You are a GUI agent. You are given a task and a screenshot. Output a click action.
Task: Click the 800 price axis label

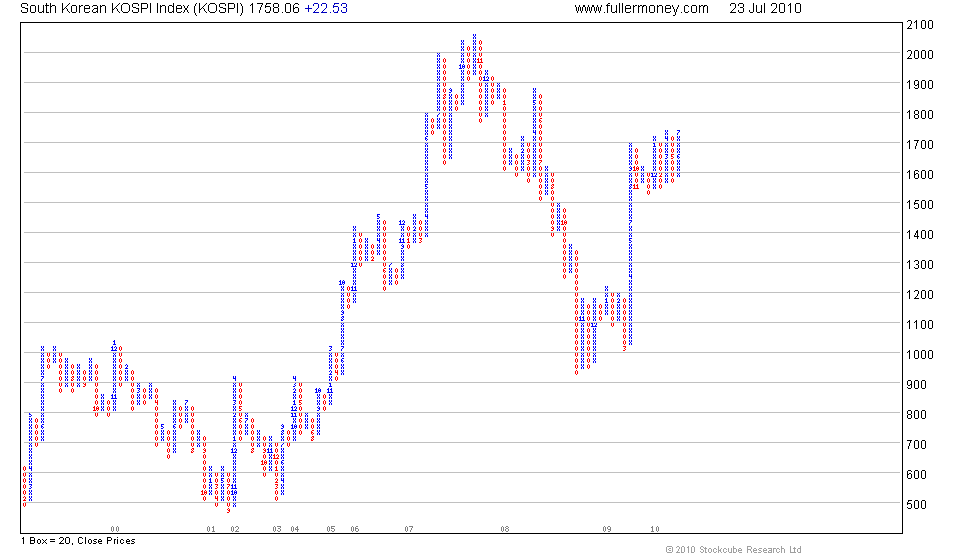pos(916,415)
